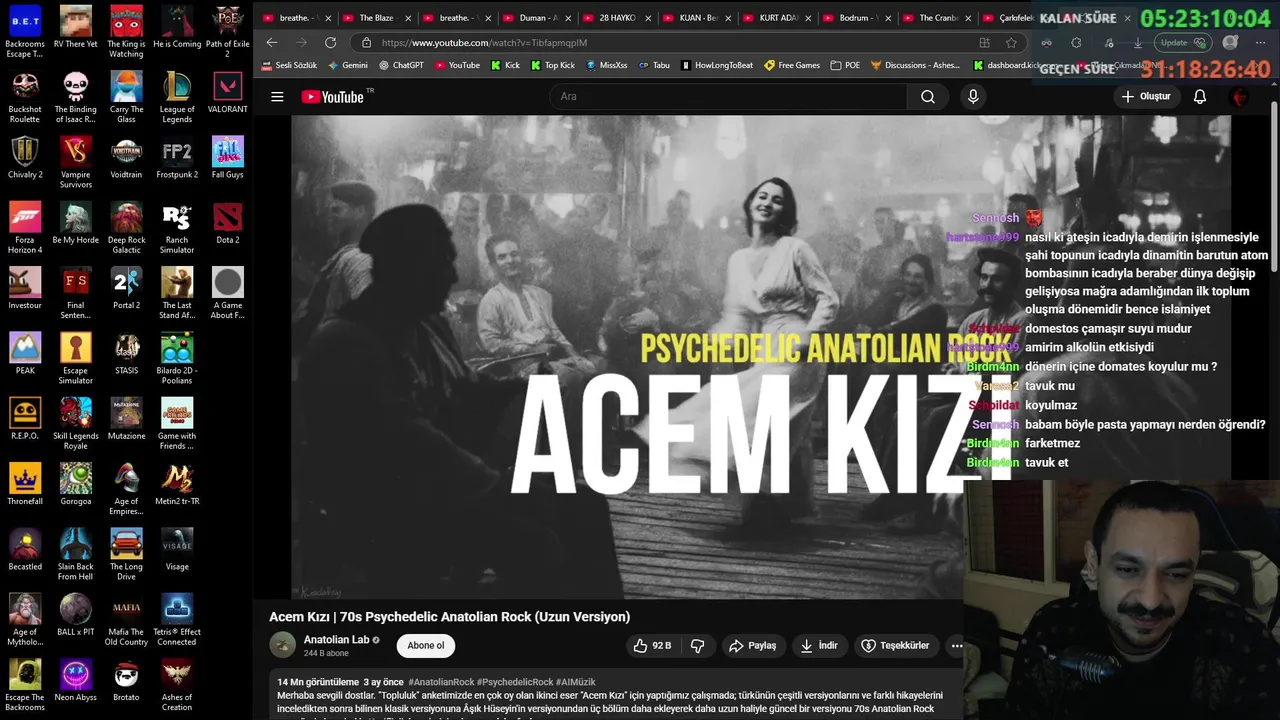
Task: Launch Buckshot Roulette desktop icon
Action: click(25, 97)
